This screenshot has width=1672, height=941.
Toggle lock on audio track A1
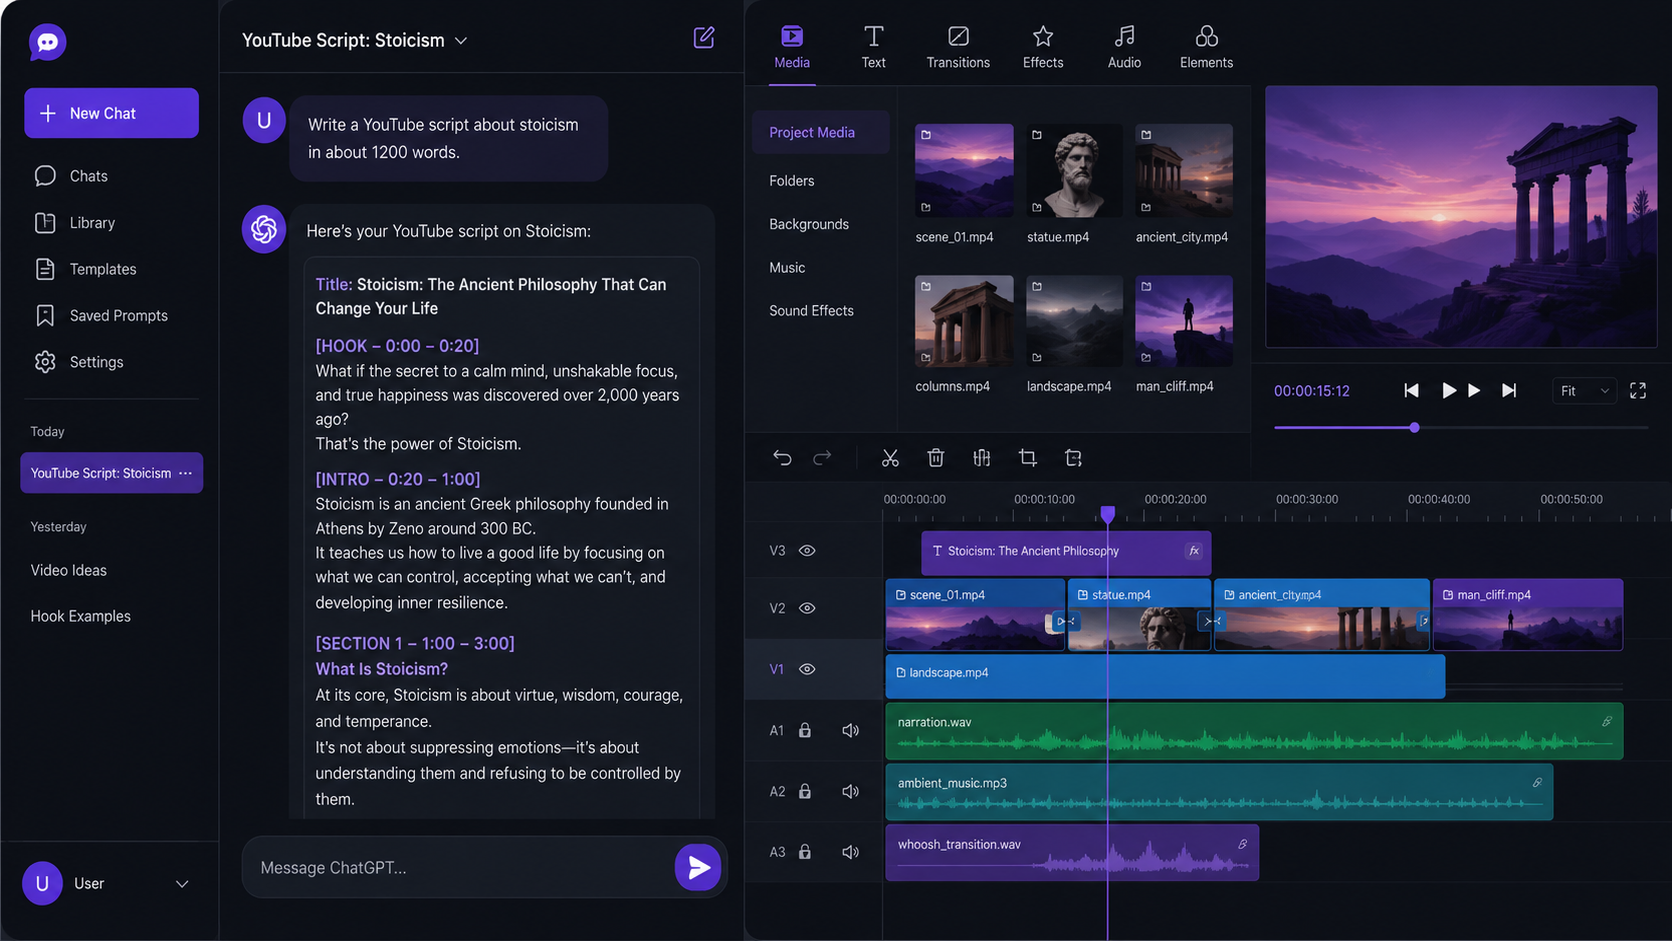pyautogui.click(x=805, y=731)
